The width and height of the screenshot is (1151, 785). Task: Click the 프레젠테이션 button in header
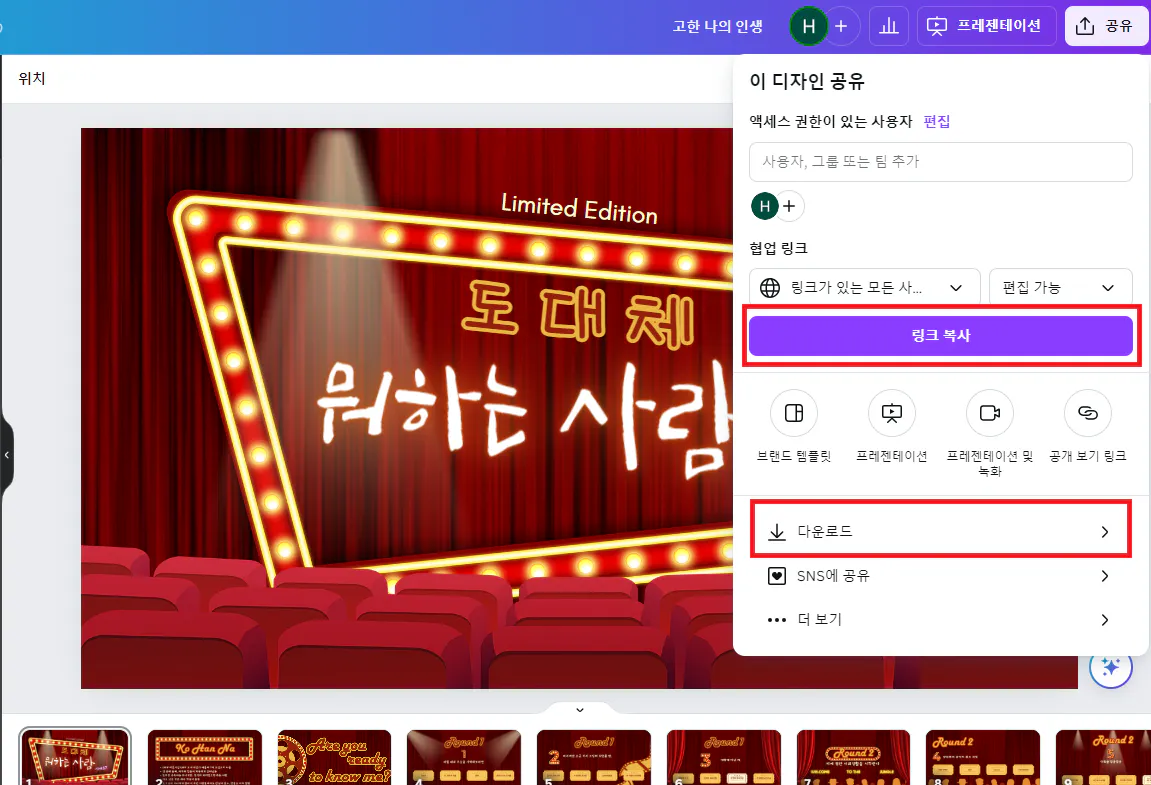[x=986, y=26]
